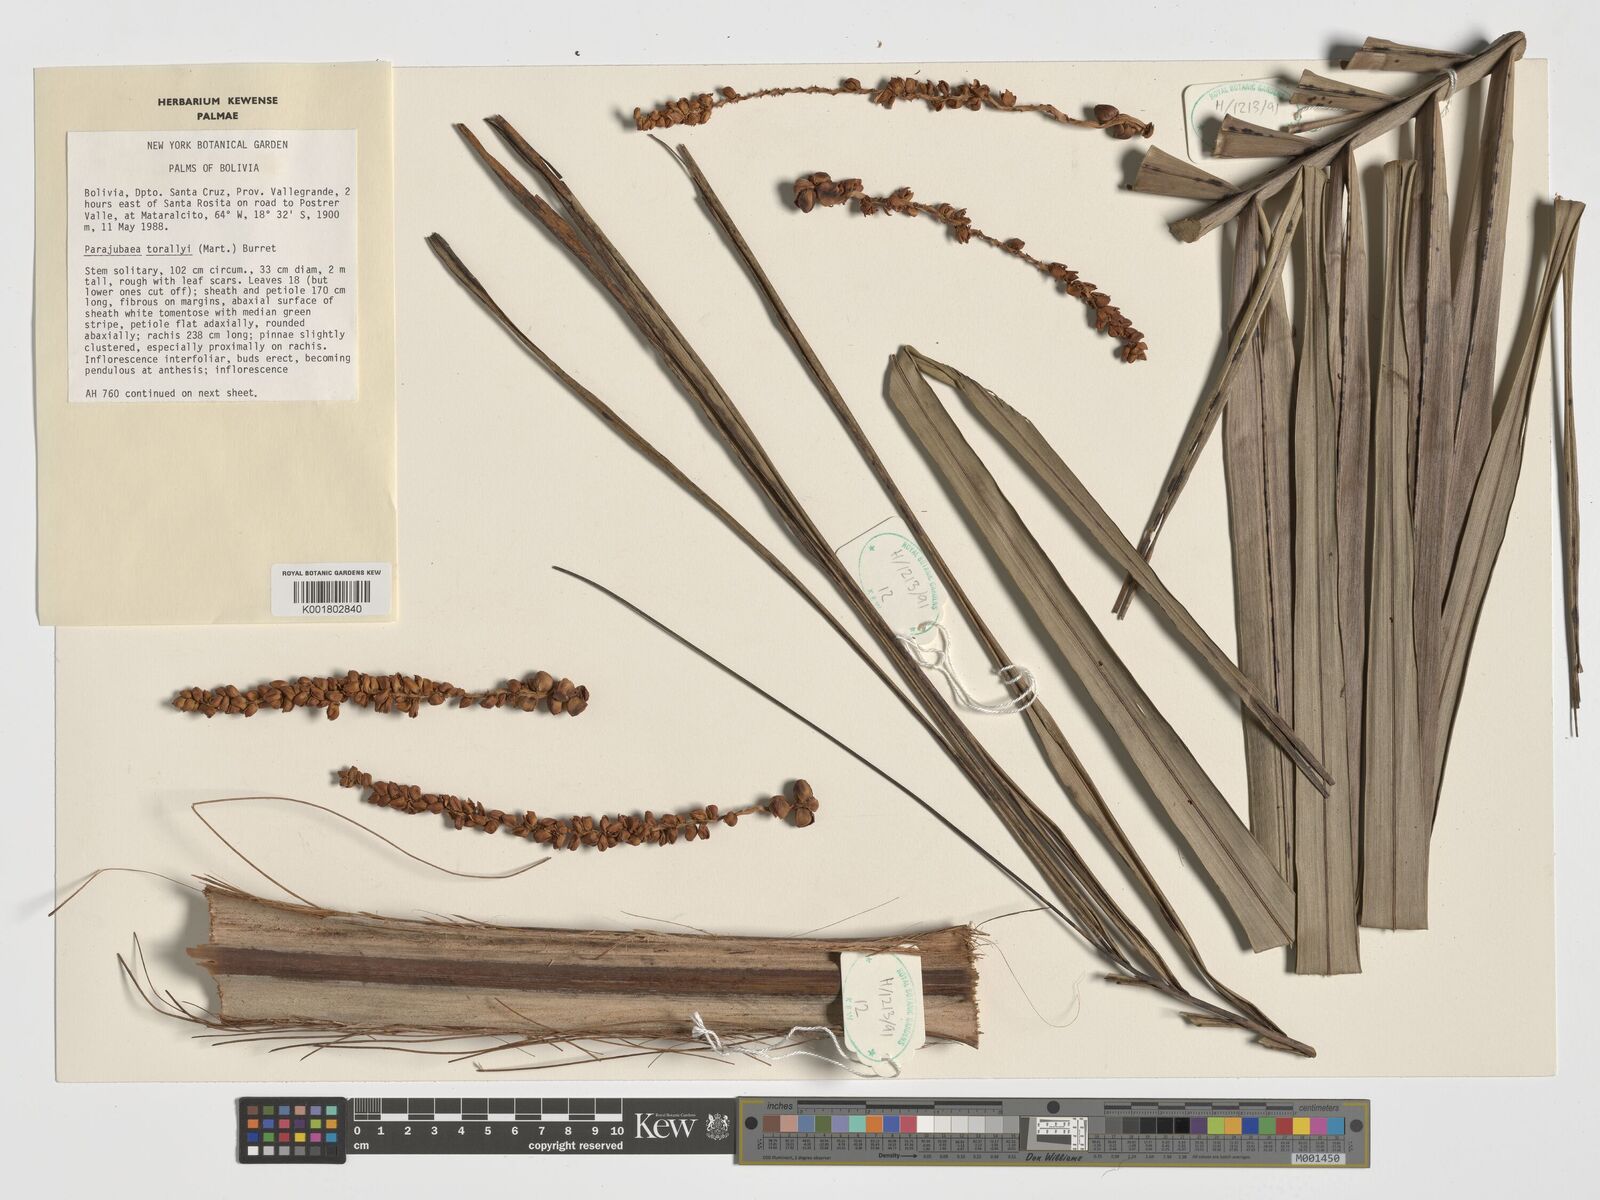
Task: Click the 'New York Botanical Garden' label title
Action: (x=217, y=145)
